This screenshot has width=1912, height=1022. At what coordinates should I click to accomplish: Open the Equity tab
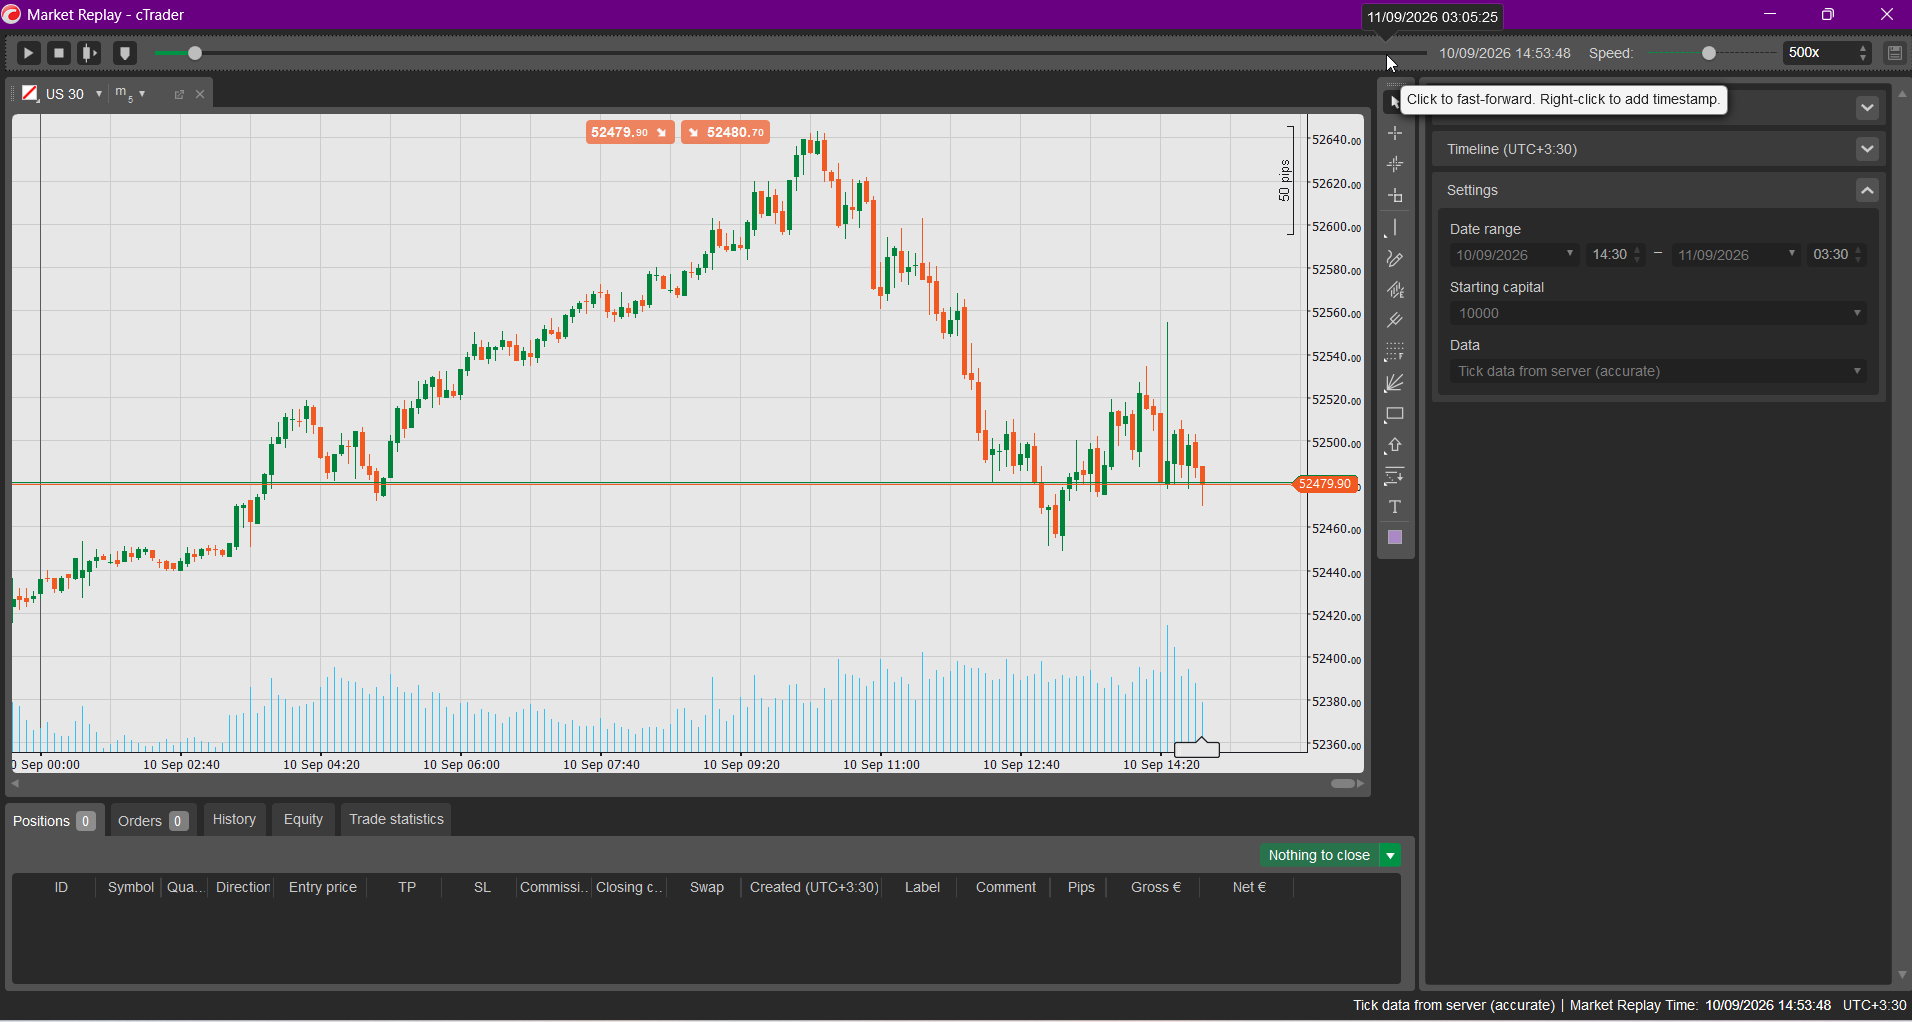303,819
